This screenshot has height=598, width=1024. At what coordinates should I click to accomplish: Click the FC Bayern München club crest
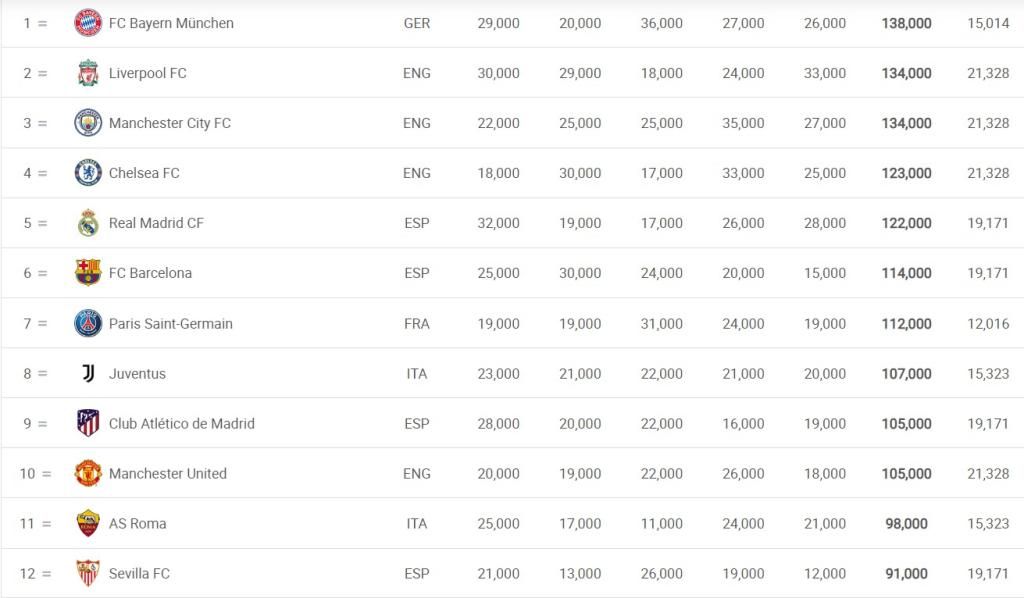(x=88, y=23)
